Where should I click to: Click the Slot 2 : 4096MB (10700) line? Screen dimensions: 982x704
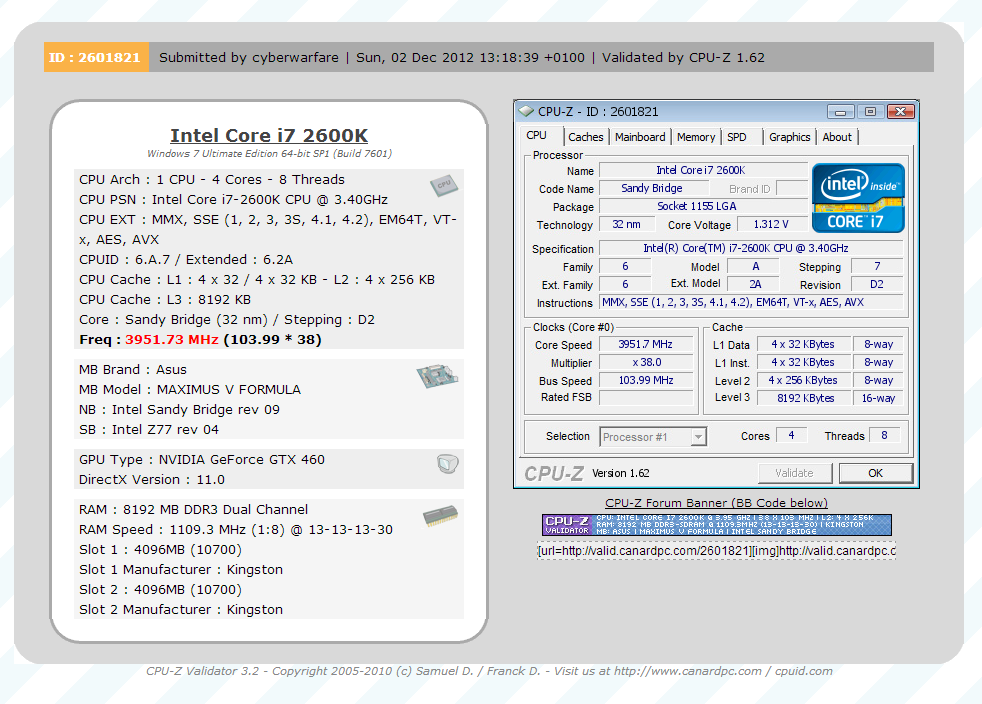[160, 590]
